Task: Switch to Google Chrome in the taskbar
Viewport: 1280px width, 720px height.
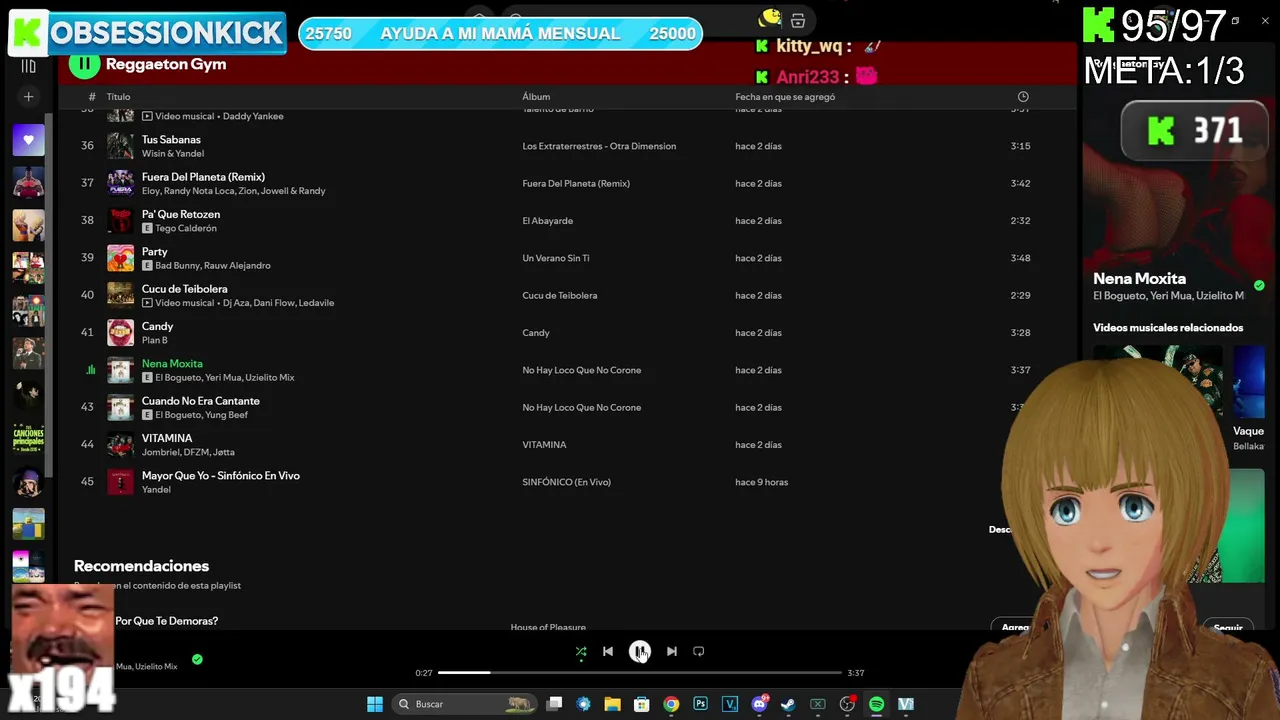Action: point(671,704)
